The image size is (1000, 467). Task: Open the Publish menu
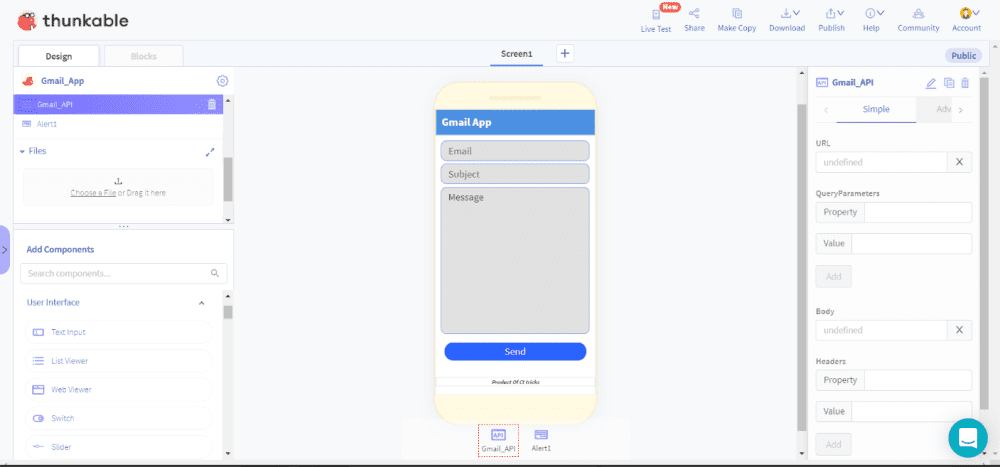pos(832,20)
